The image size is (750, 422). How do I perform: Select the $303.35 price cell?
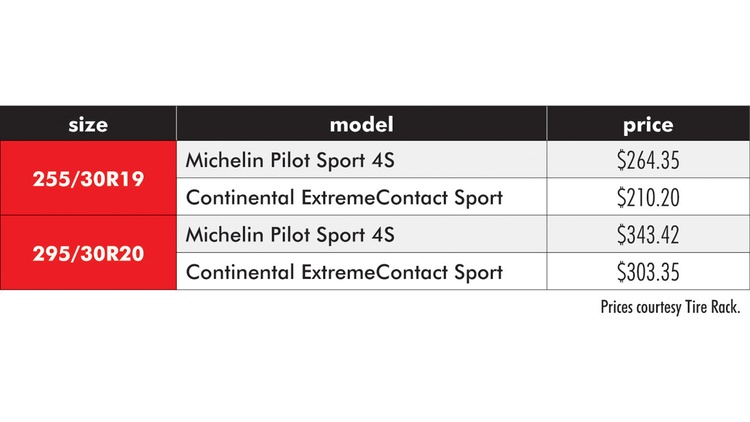tap(647, 271)
